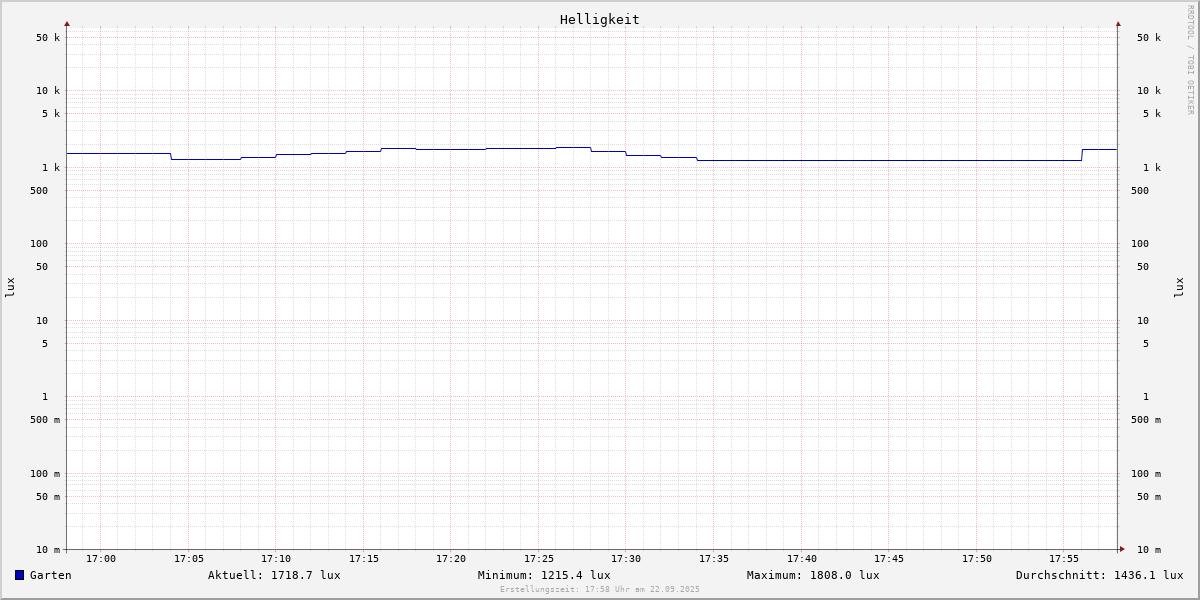This screenshot has height=600, width=1200.
Task: Click the blue Garten legend color square
Action: click(x=19, y=575)
